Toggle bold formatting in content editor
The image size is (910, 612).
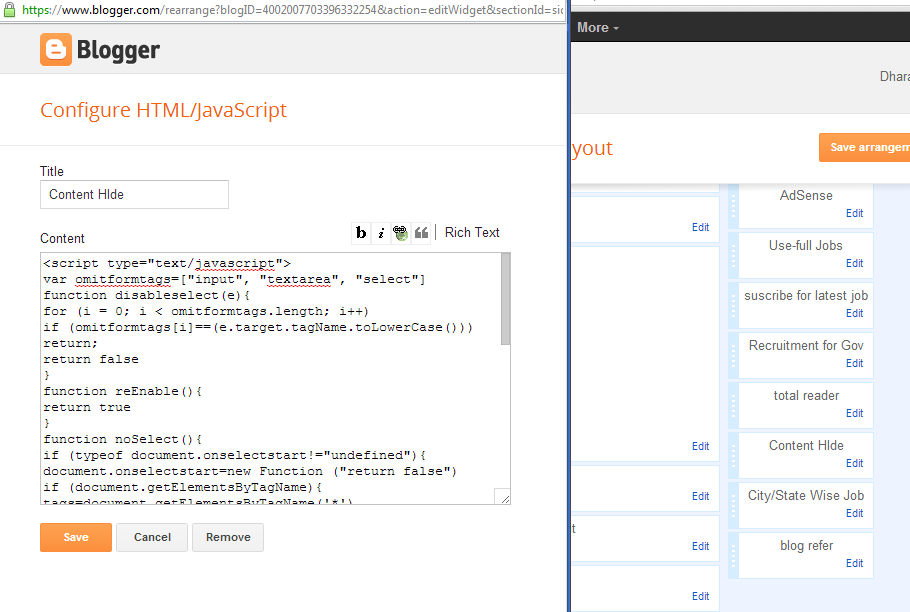click(361, 233)
